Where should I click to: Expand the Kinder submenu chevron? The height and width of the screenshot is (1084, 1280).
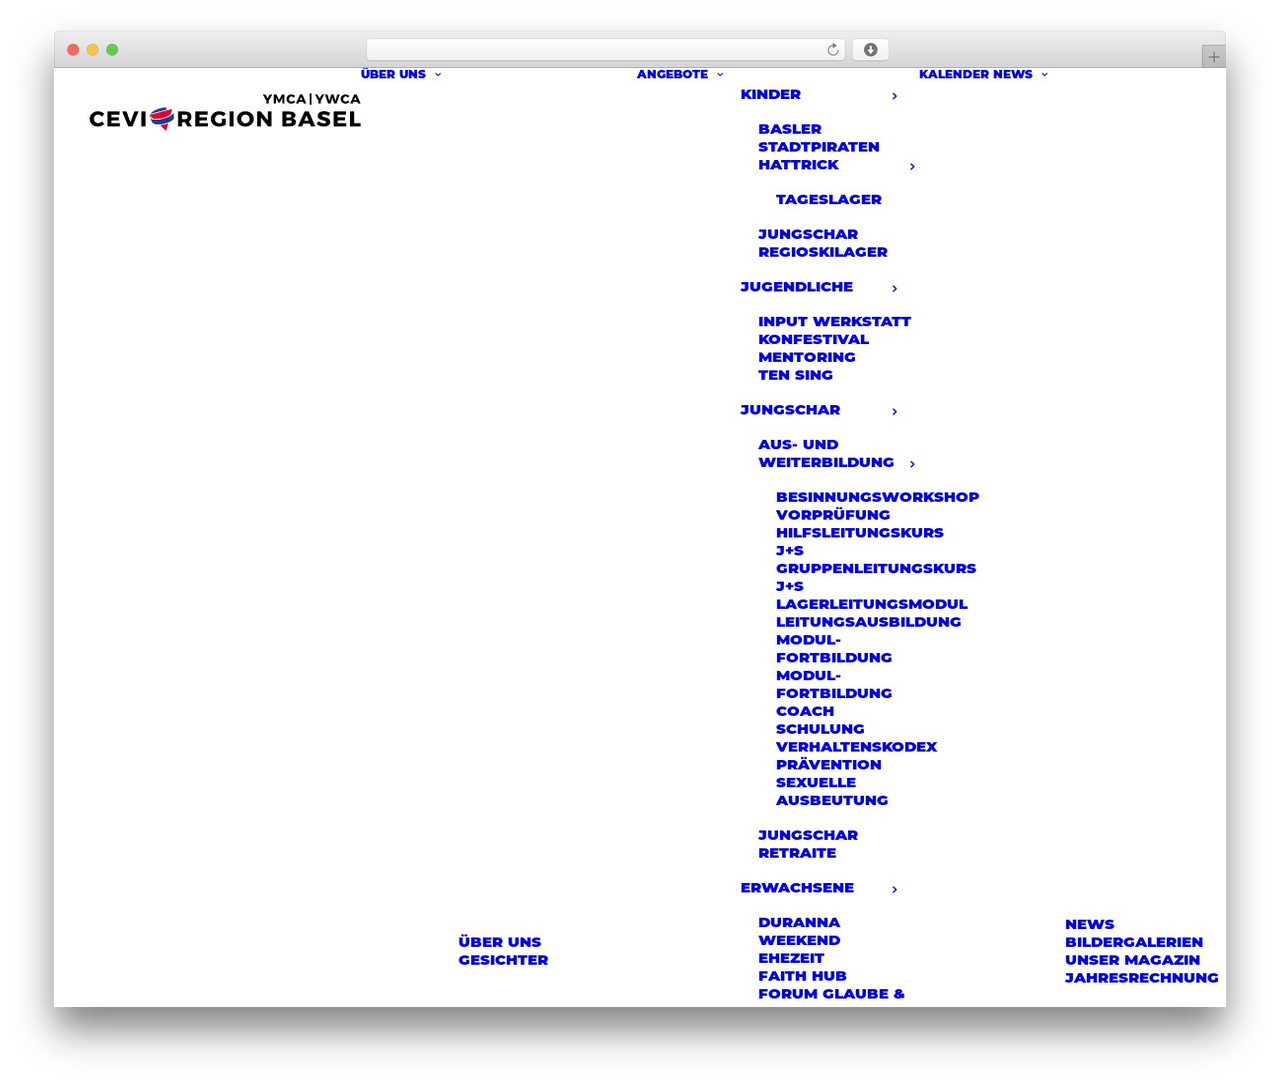[x=894, y=96]
